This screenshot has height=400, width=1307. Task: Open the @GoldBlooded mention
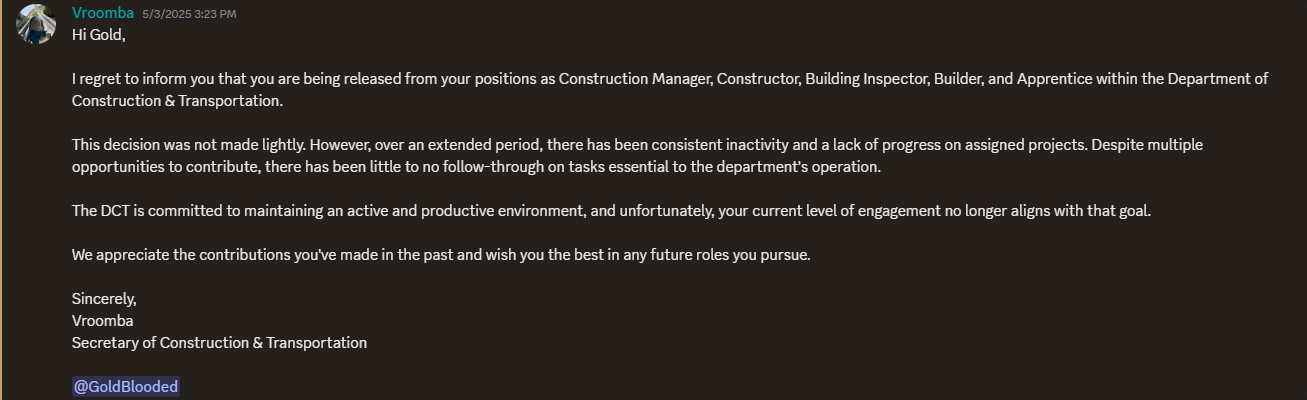click(125, 387)
